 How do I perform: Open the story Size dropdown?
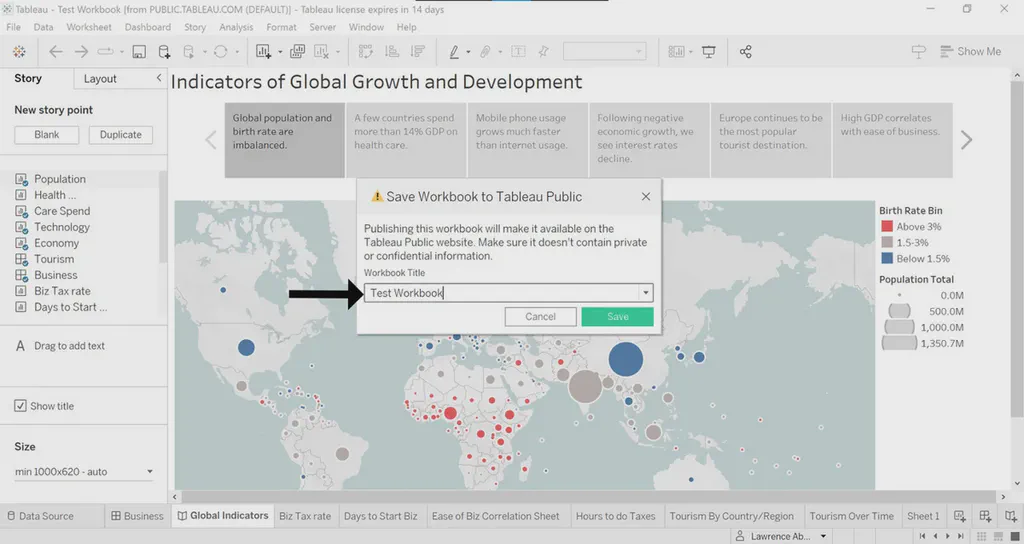(x=84, y=472)
